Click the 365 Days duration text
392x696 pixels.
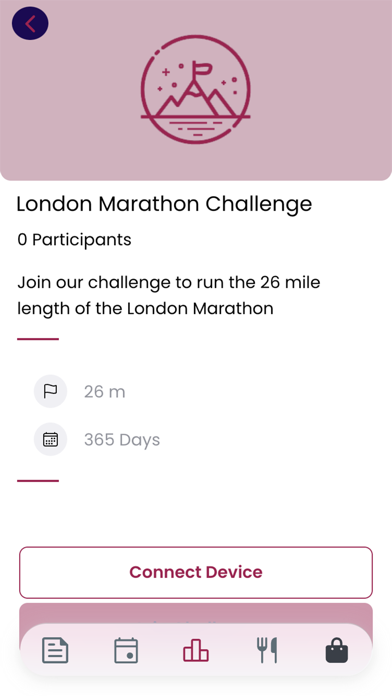coord(122,440)
